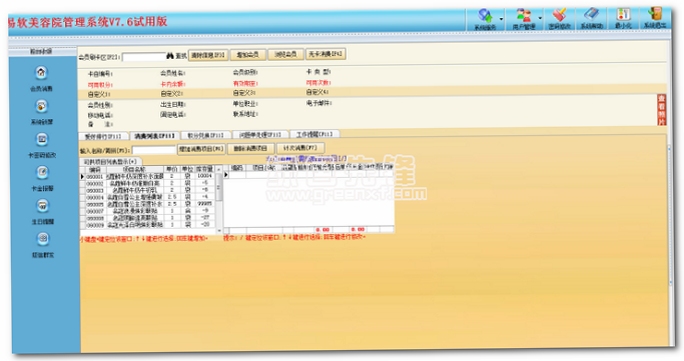Switch to the 积分兑换 tab
The width and height of the screenshot is (684, 361).
[x=205, y=136]
